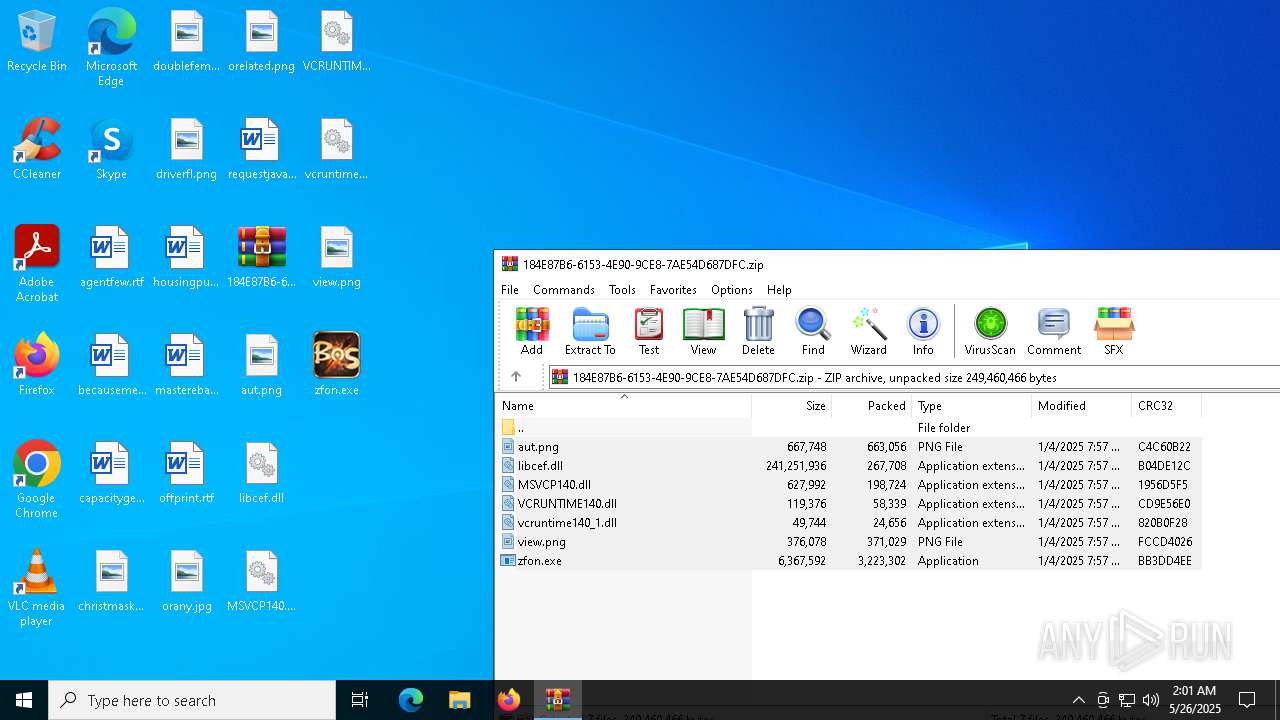Sort files by Name column header
Image resolution: width=1280 pixels, height=720 pixels.
pos(623,405)
